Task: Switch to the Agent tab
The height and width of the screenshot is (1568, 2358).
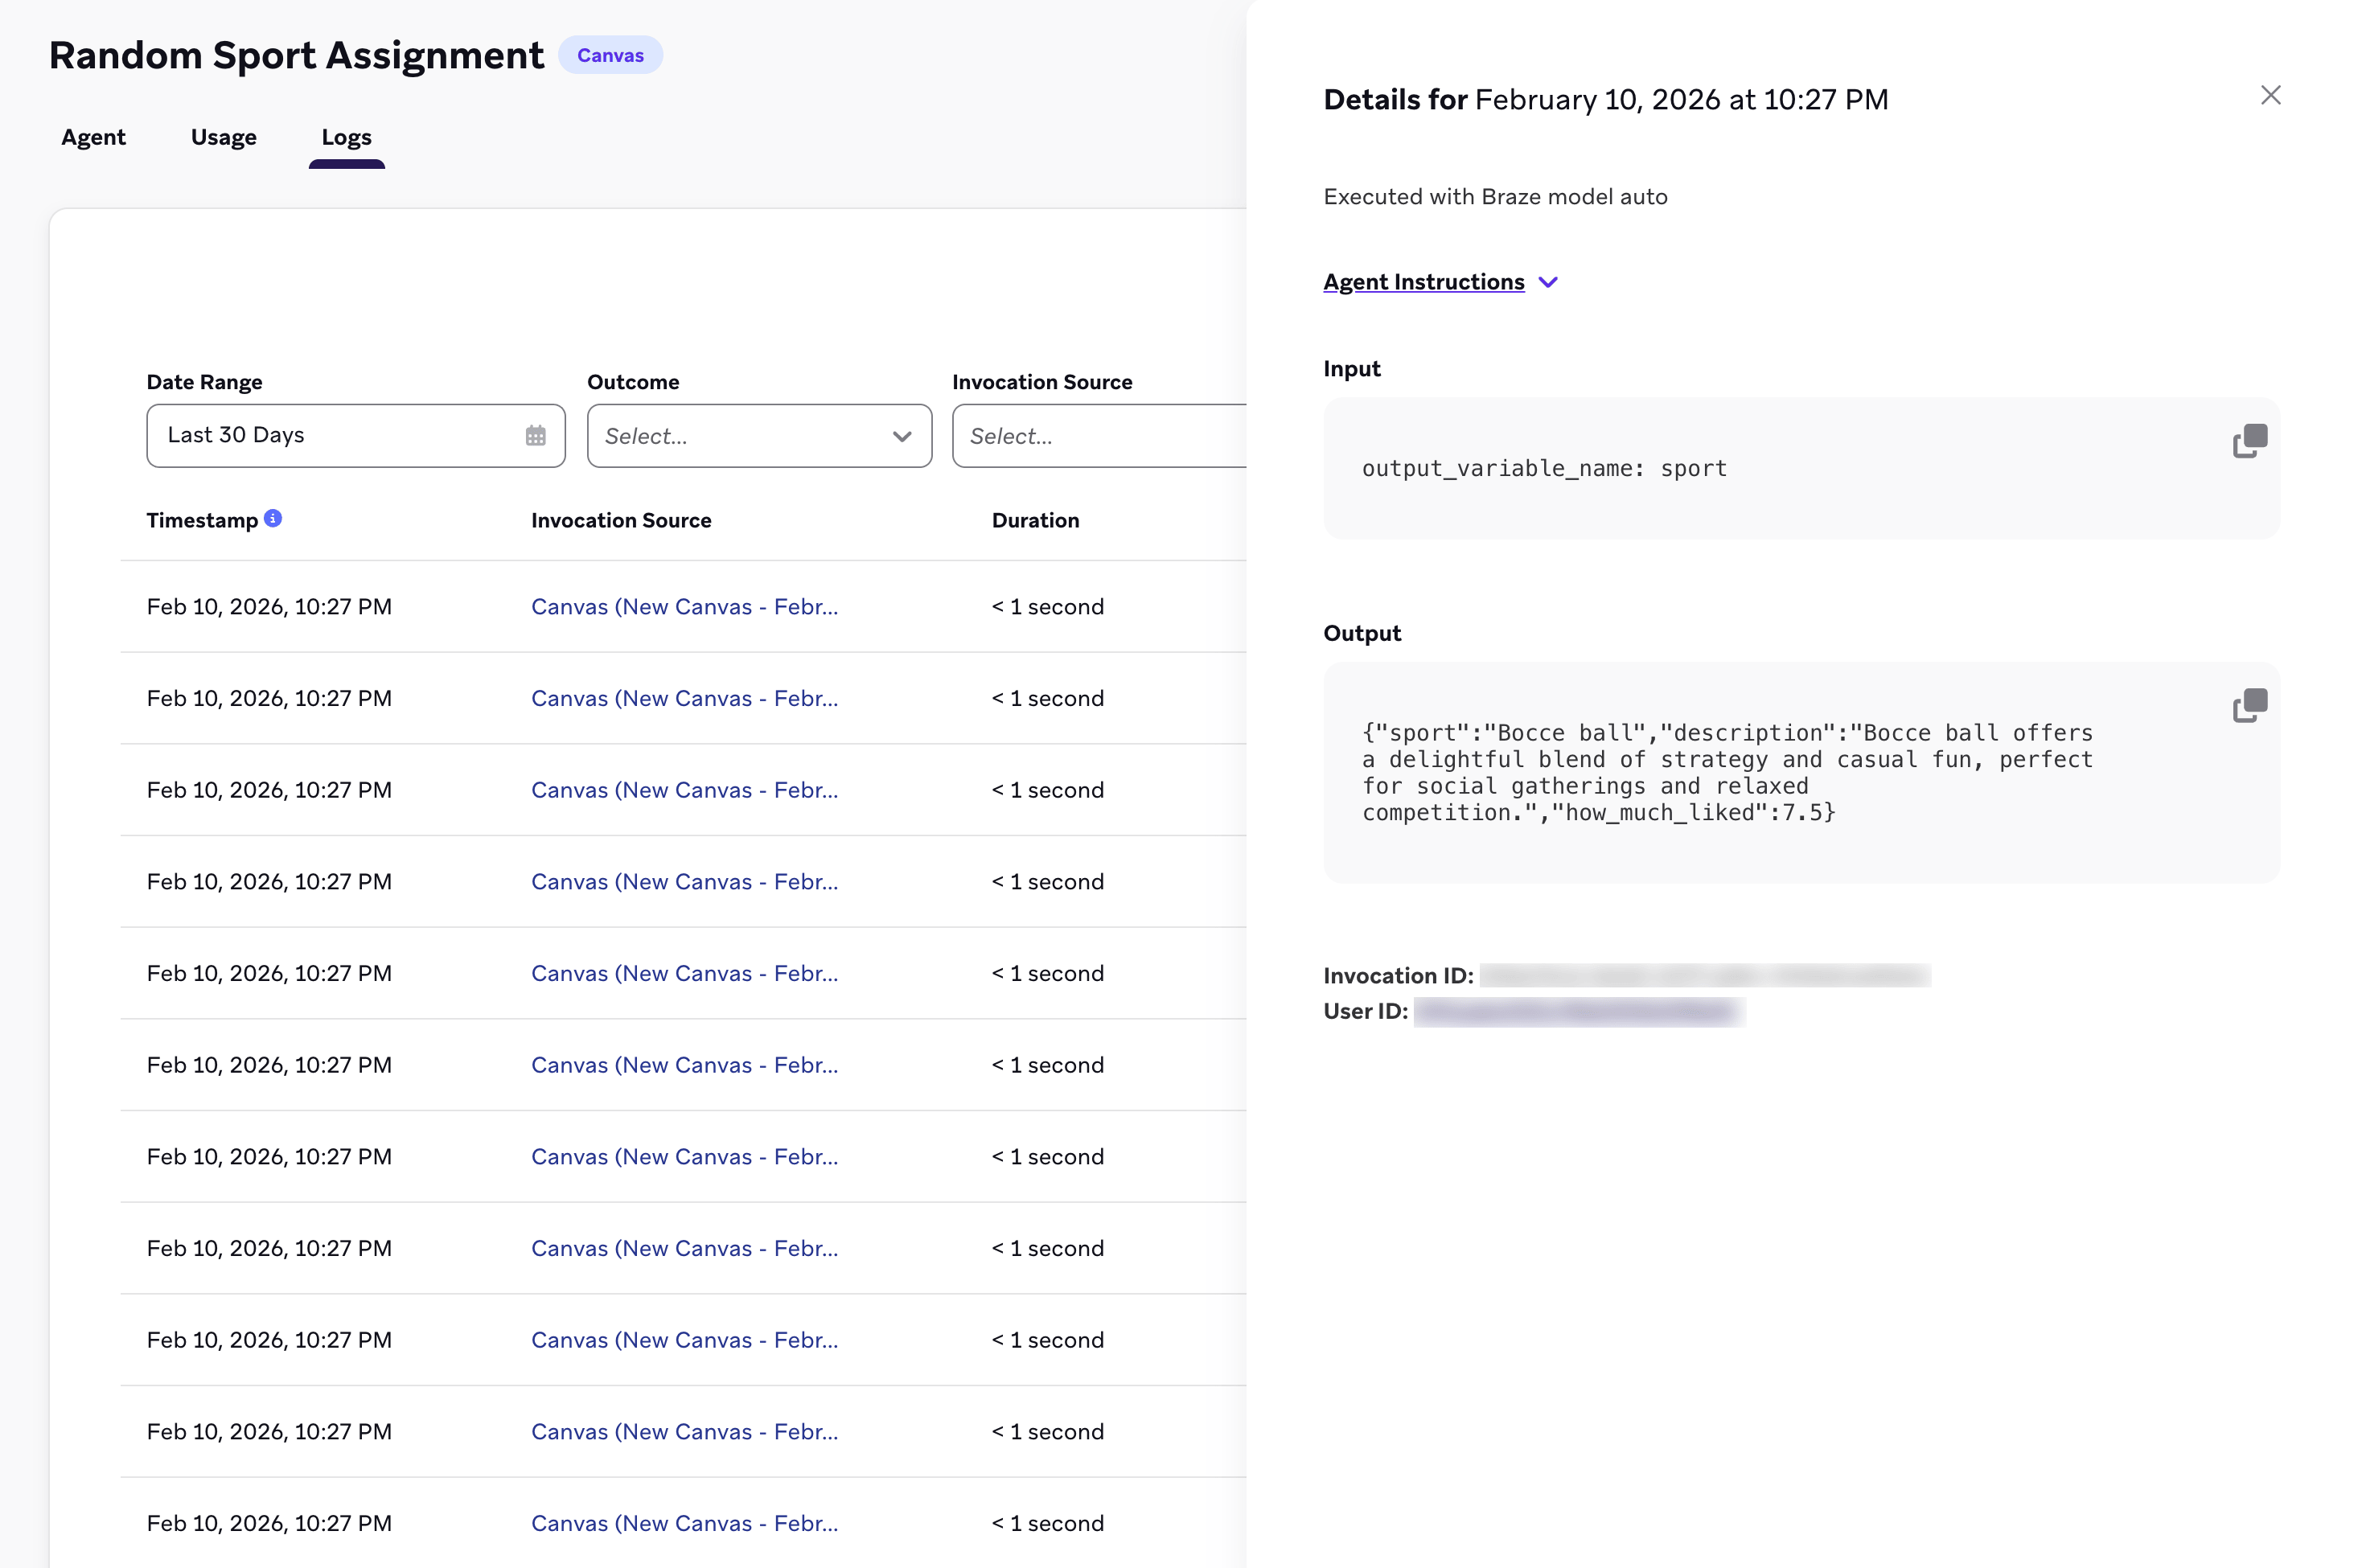Action: [93, 137]
